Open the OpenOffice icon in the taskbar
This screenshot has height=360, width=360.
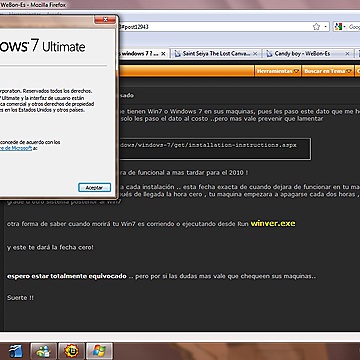coord(16,352)
